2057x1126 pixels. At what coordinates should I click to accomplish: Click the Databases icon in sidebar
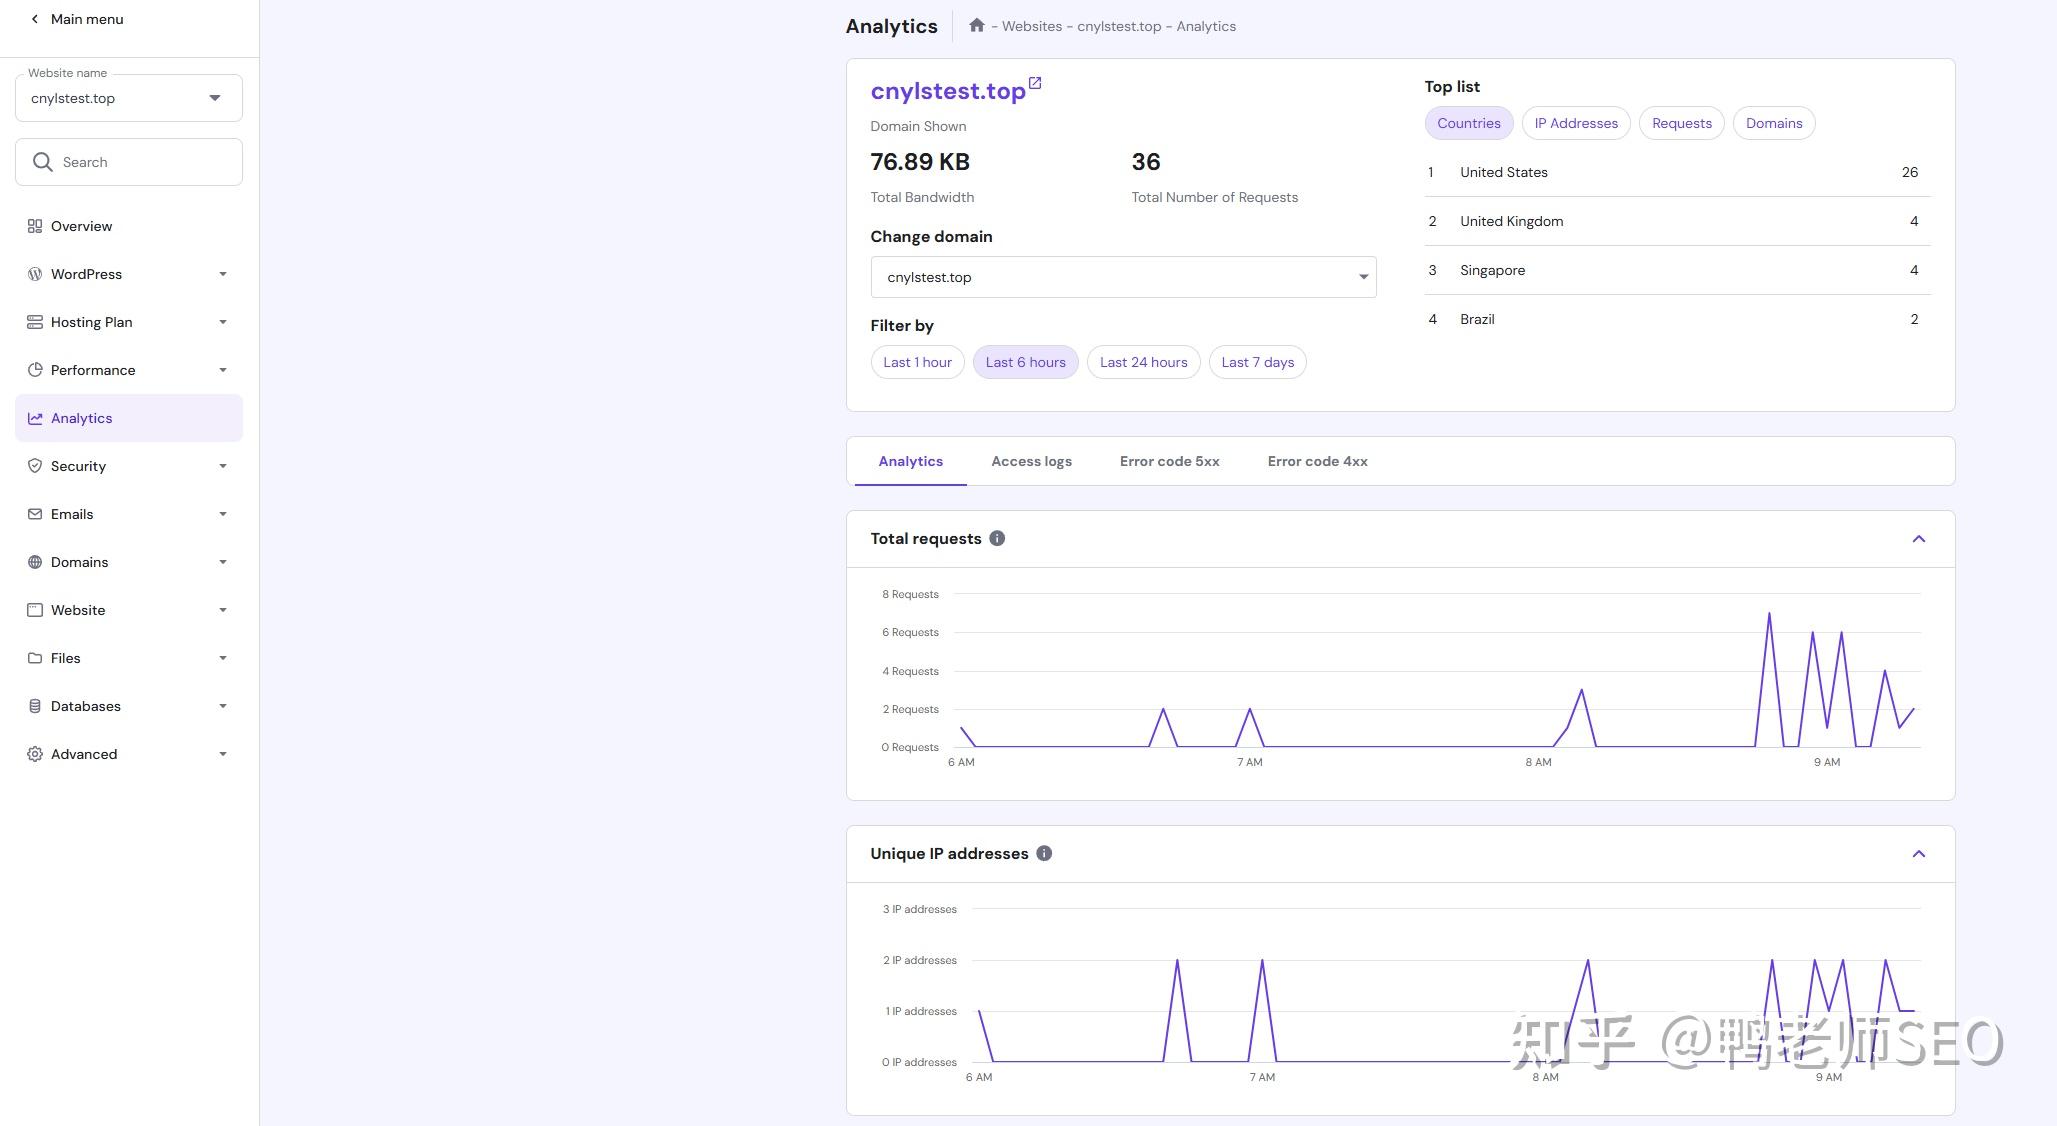(x=35, y=706)
